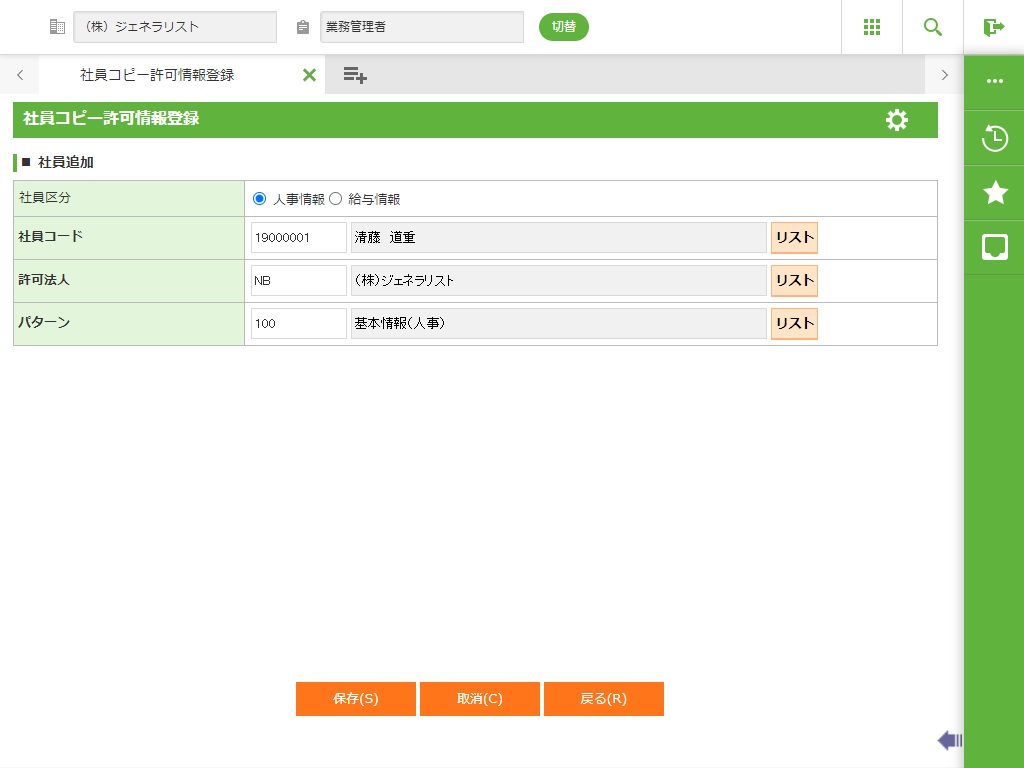
Task: Open the settings gear in the header
Action: tap(897, 120)
